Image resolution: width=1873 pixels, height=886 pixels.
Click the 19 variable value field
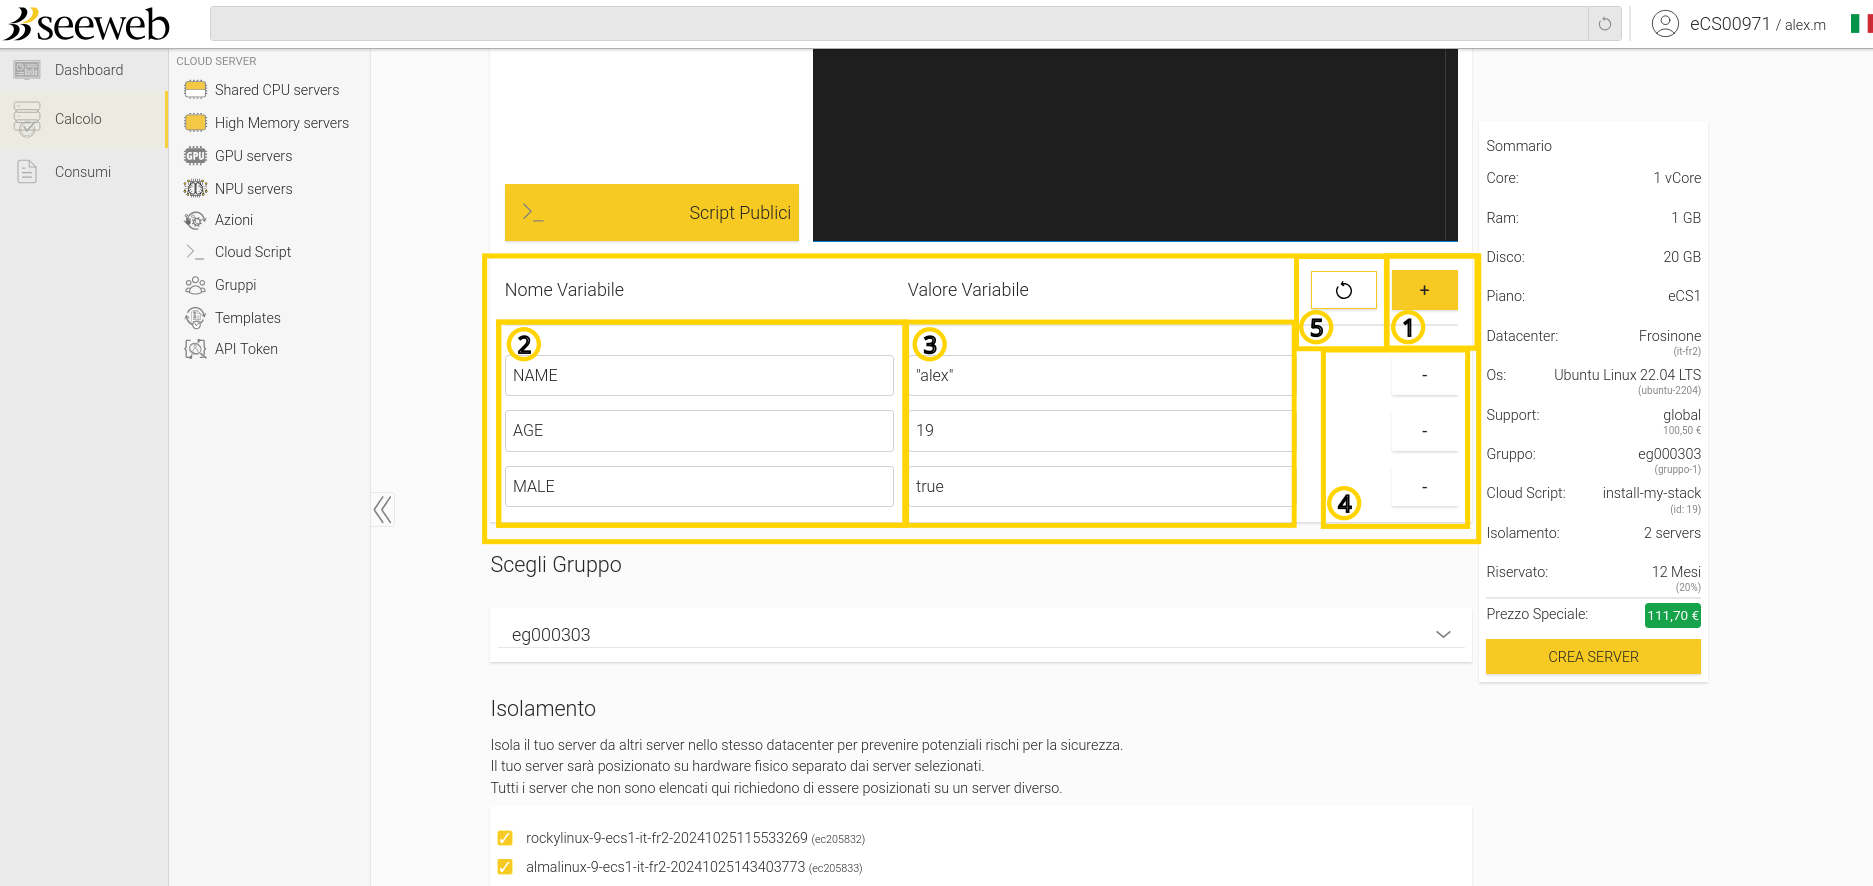[x=1100, y=431]
